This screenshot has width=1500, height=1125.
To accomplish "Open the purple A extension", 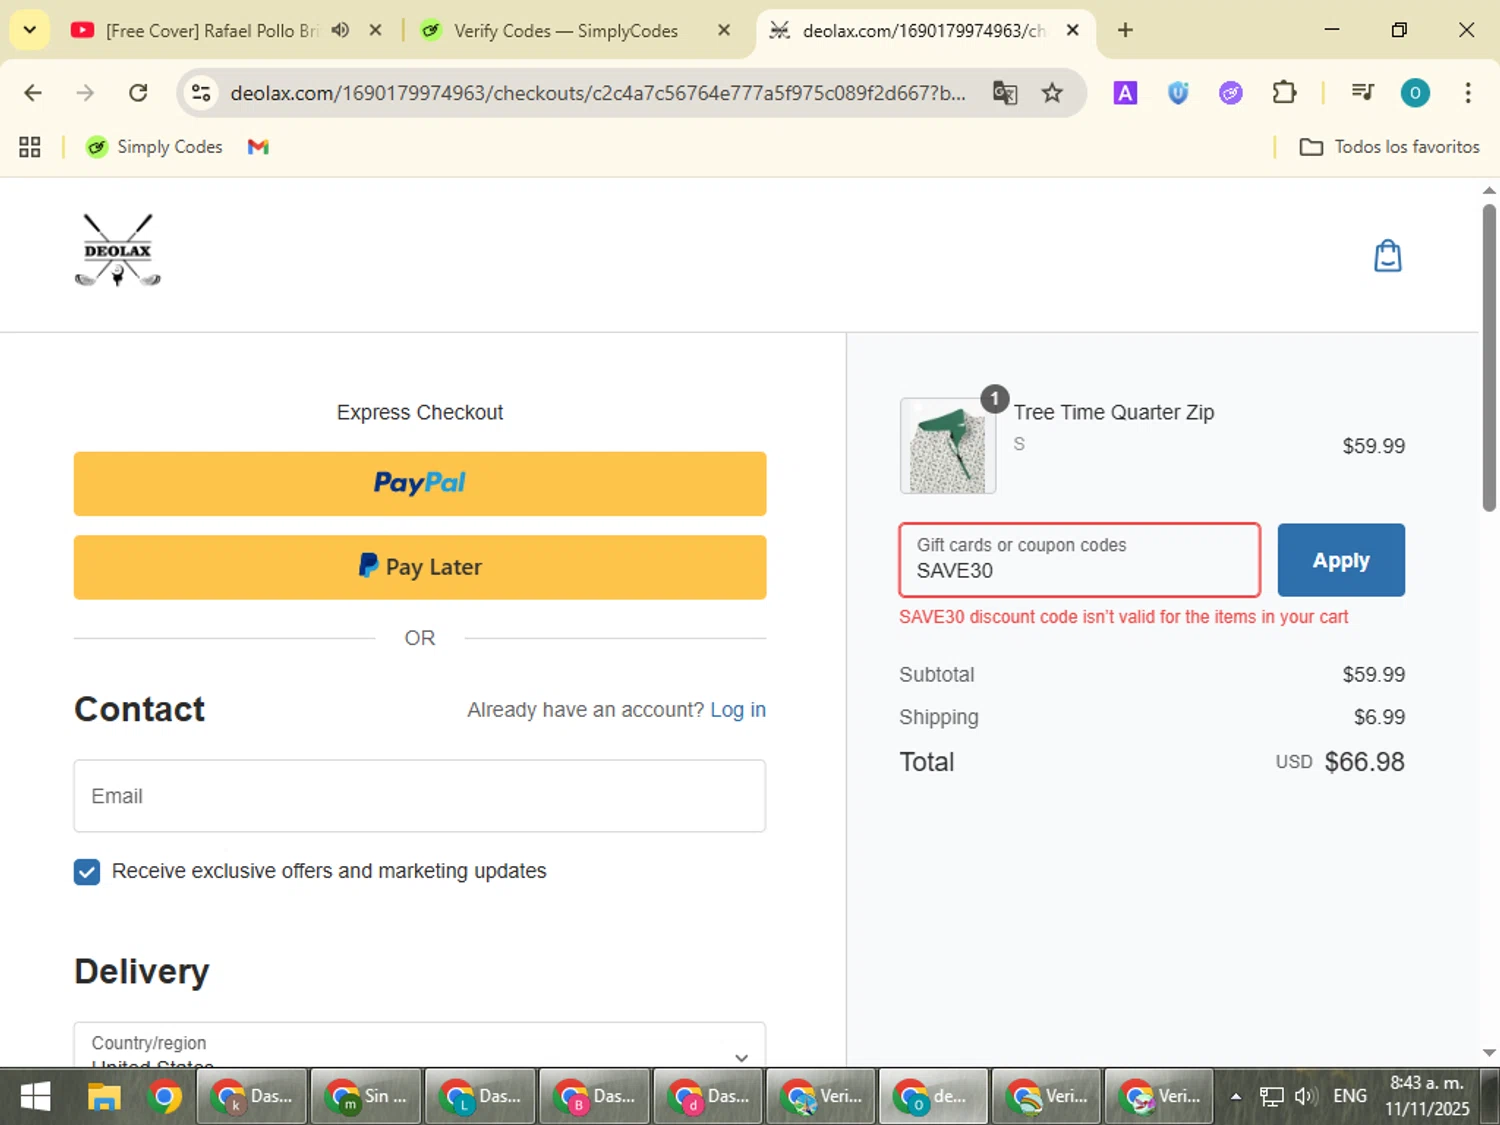I will pos(1125,93).
